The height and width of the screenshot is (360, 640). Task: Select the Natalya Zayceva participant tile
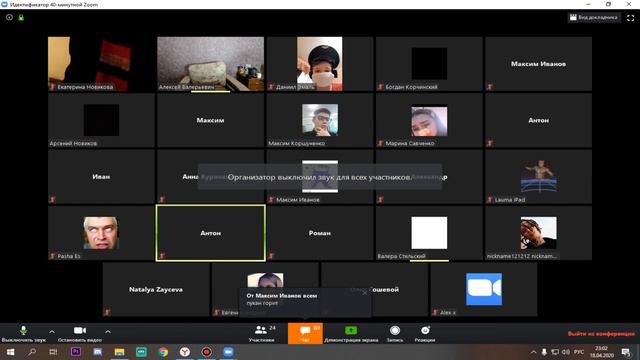click(156, 289)
